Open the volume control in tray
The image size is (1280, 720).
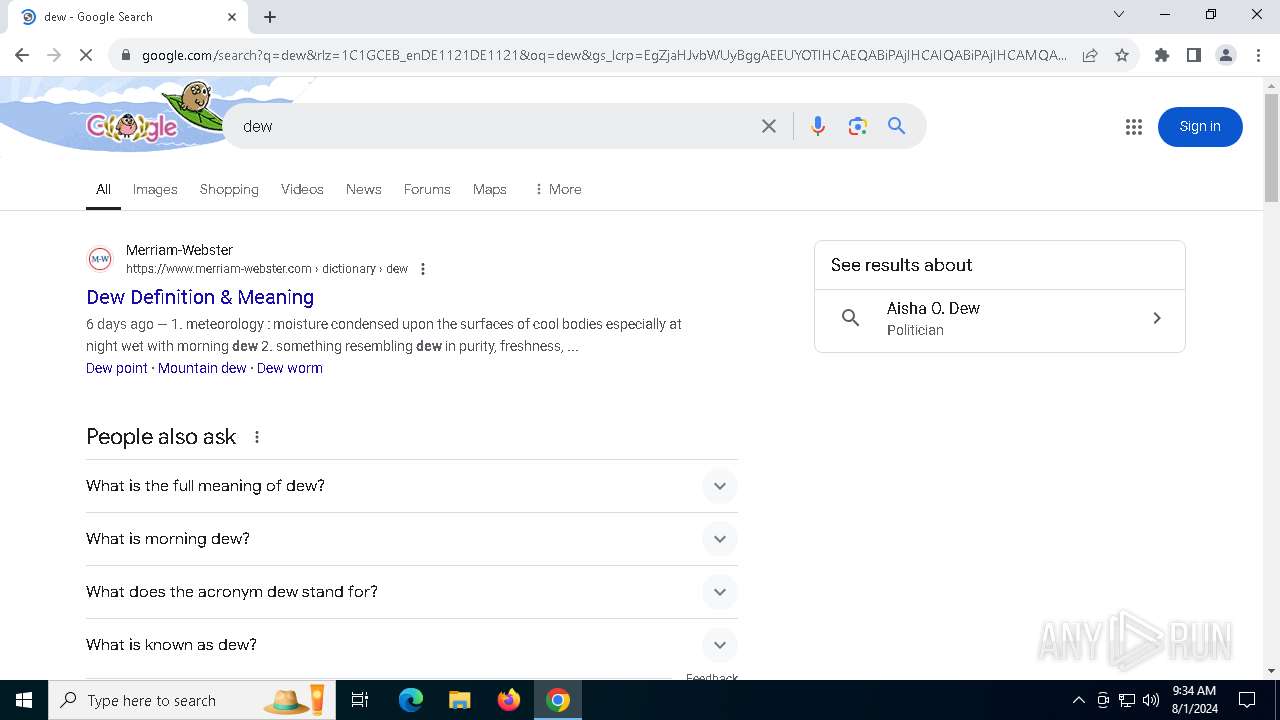click(x=1151, y=700)
